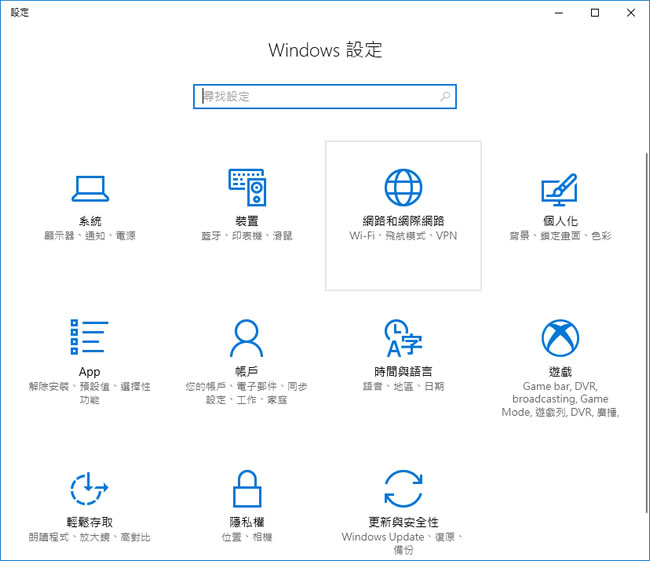Click 藍牙、印表機、滑鼠 description
The height and width of the screenshot is (561, 650).
(247, 236)
